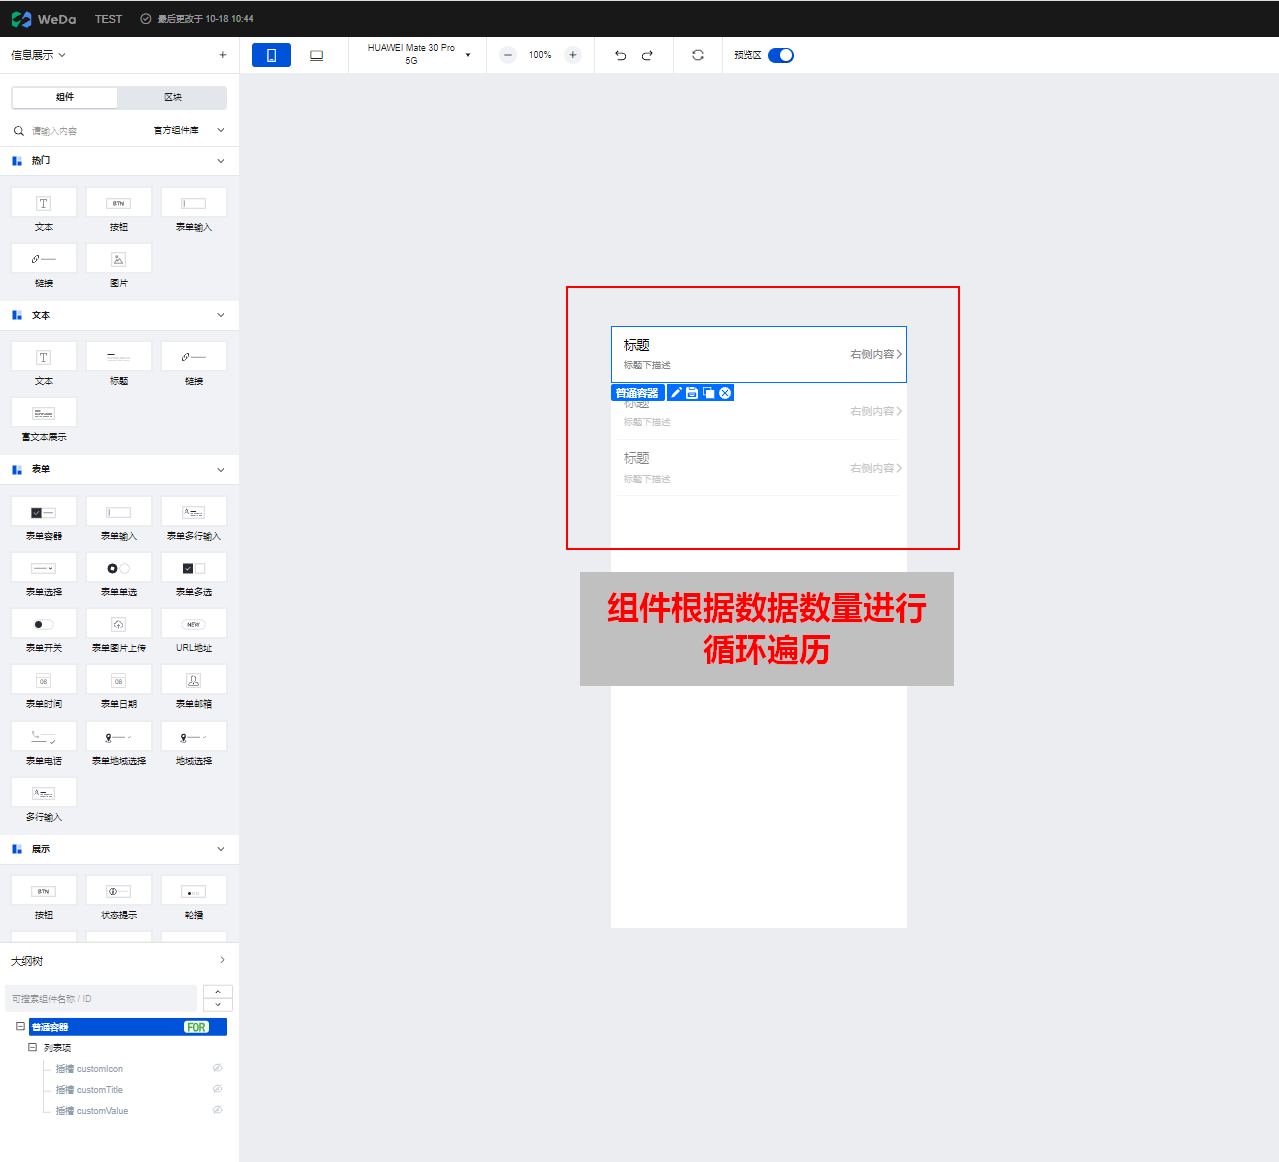Screen dimensions: 1279x1162
Task: Select the URL地址 component
Action: tap(194, 631)
